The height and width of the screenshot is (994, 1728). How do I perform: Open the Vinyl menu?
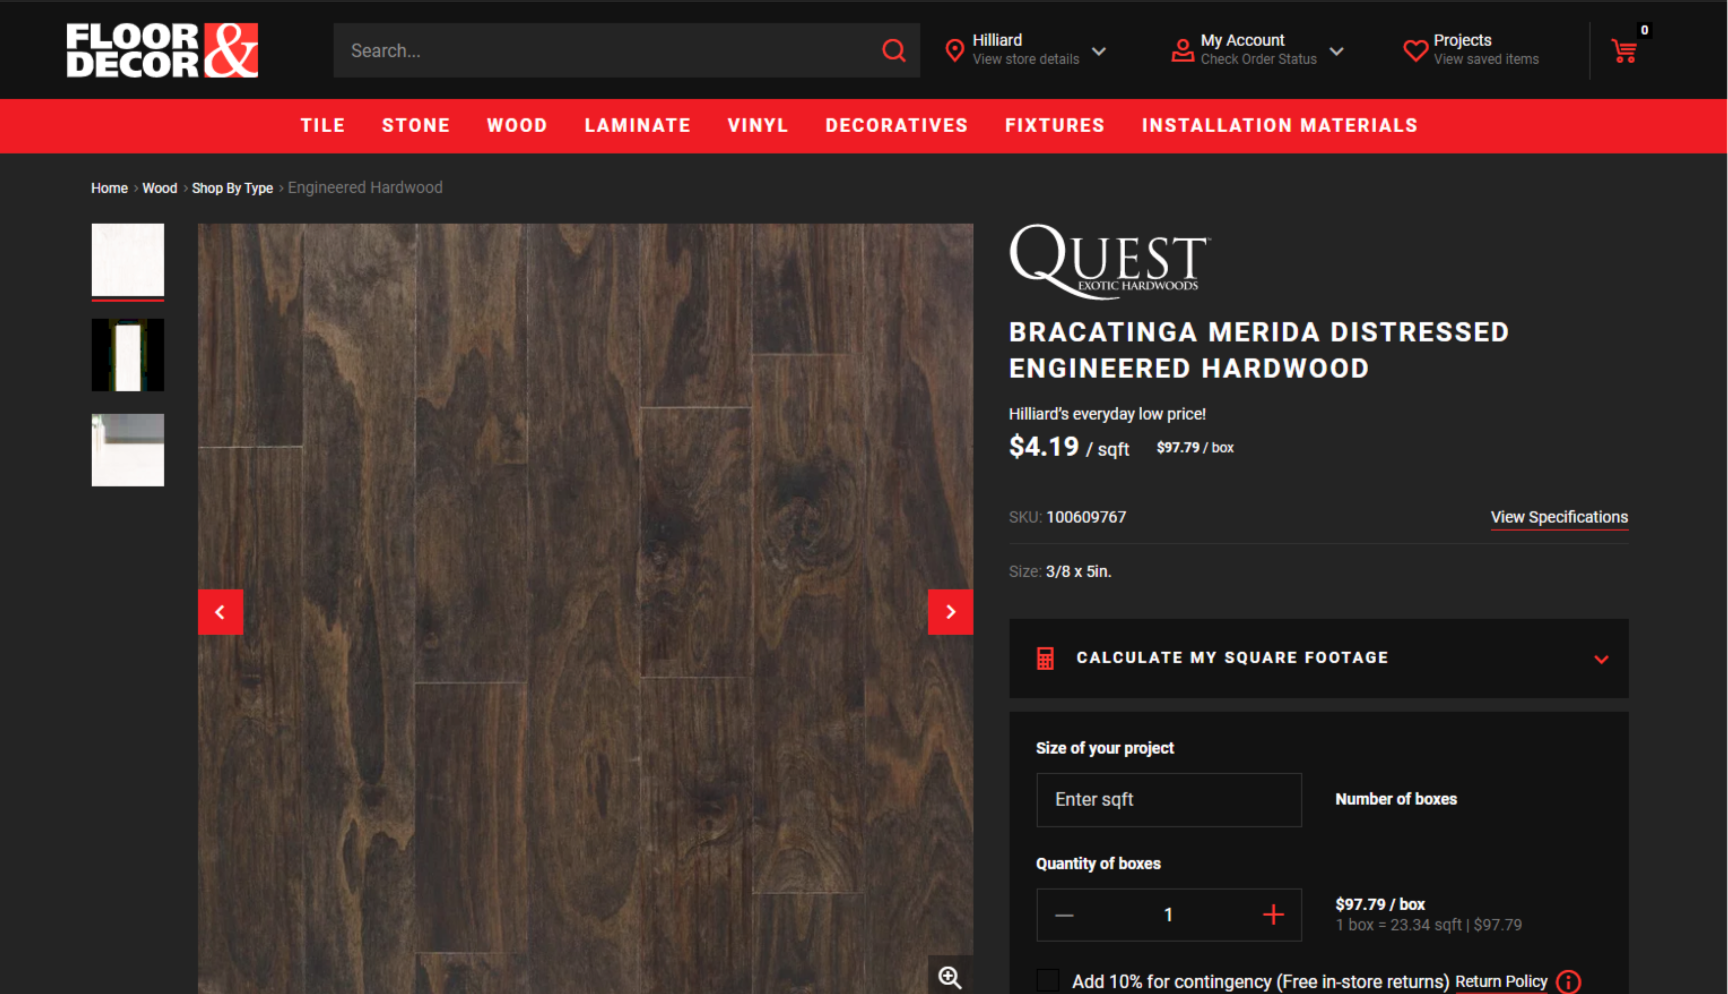click(758, 125)
